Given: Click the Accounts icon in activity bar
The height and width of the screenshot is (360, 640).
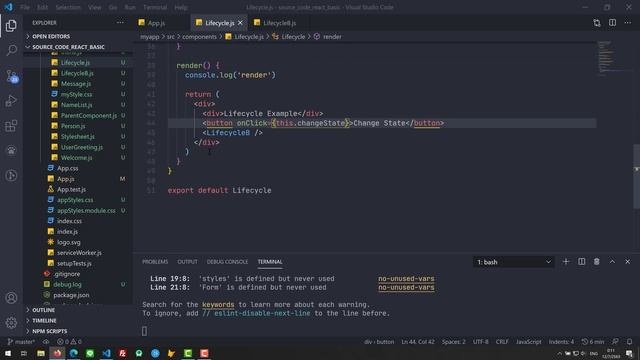Looking at the screenshot, I should tap(11, 298).
